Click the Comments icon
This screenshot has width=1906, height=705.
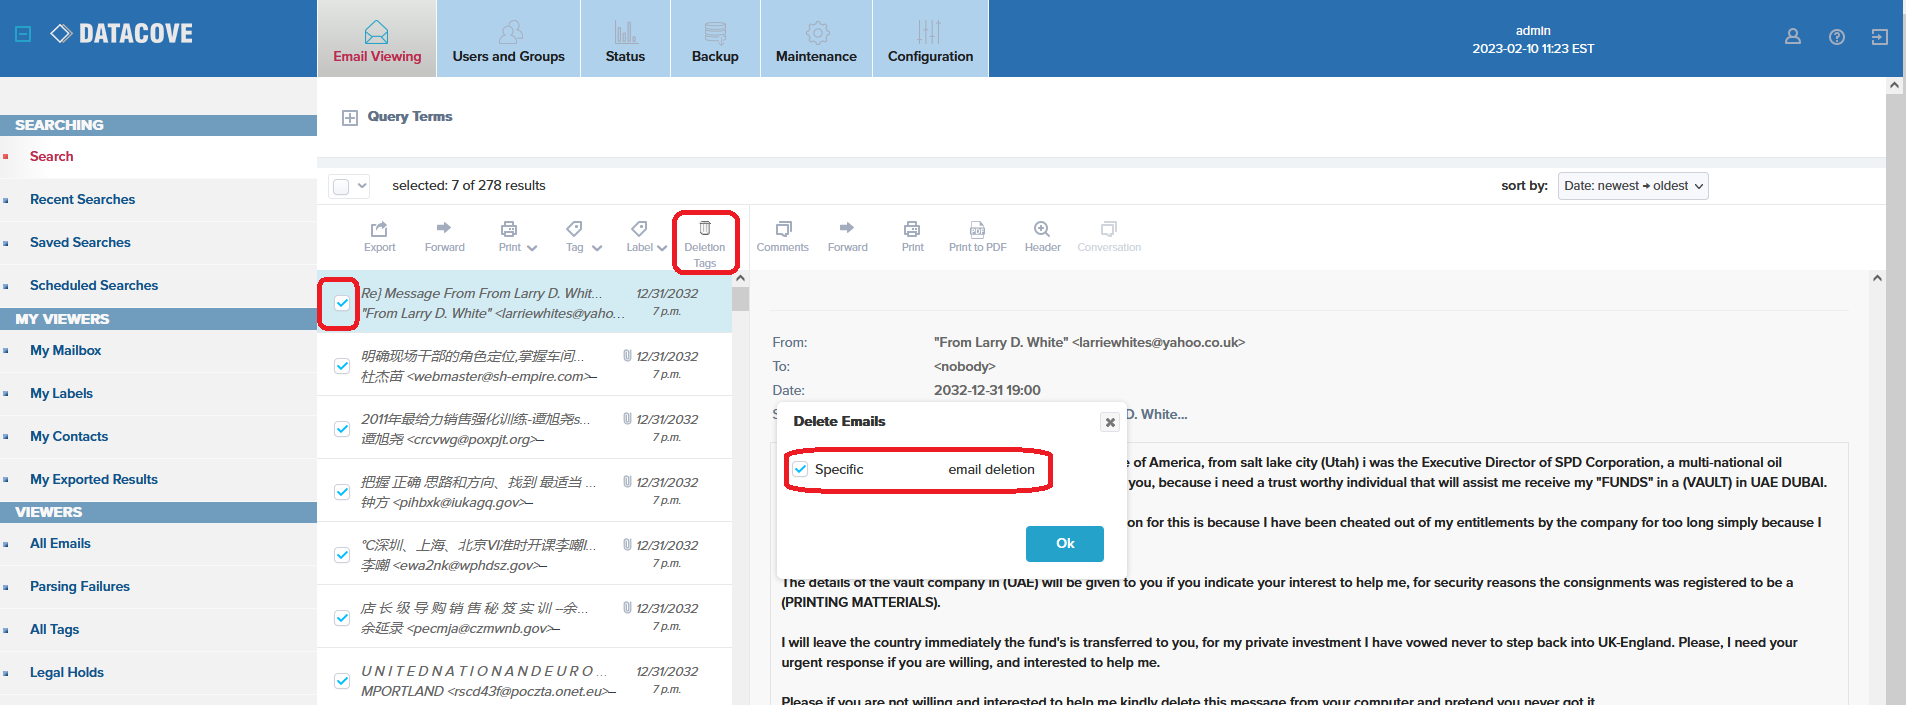pos(783,229)
